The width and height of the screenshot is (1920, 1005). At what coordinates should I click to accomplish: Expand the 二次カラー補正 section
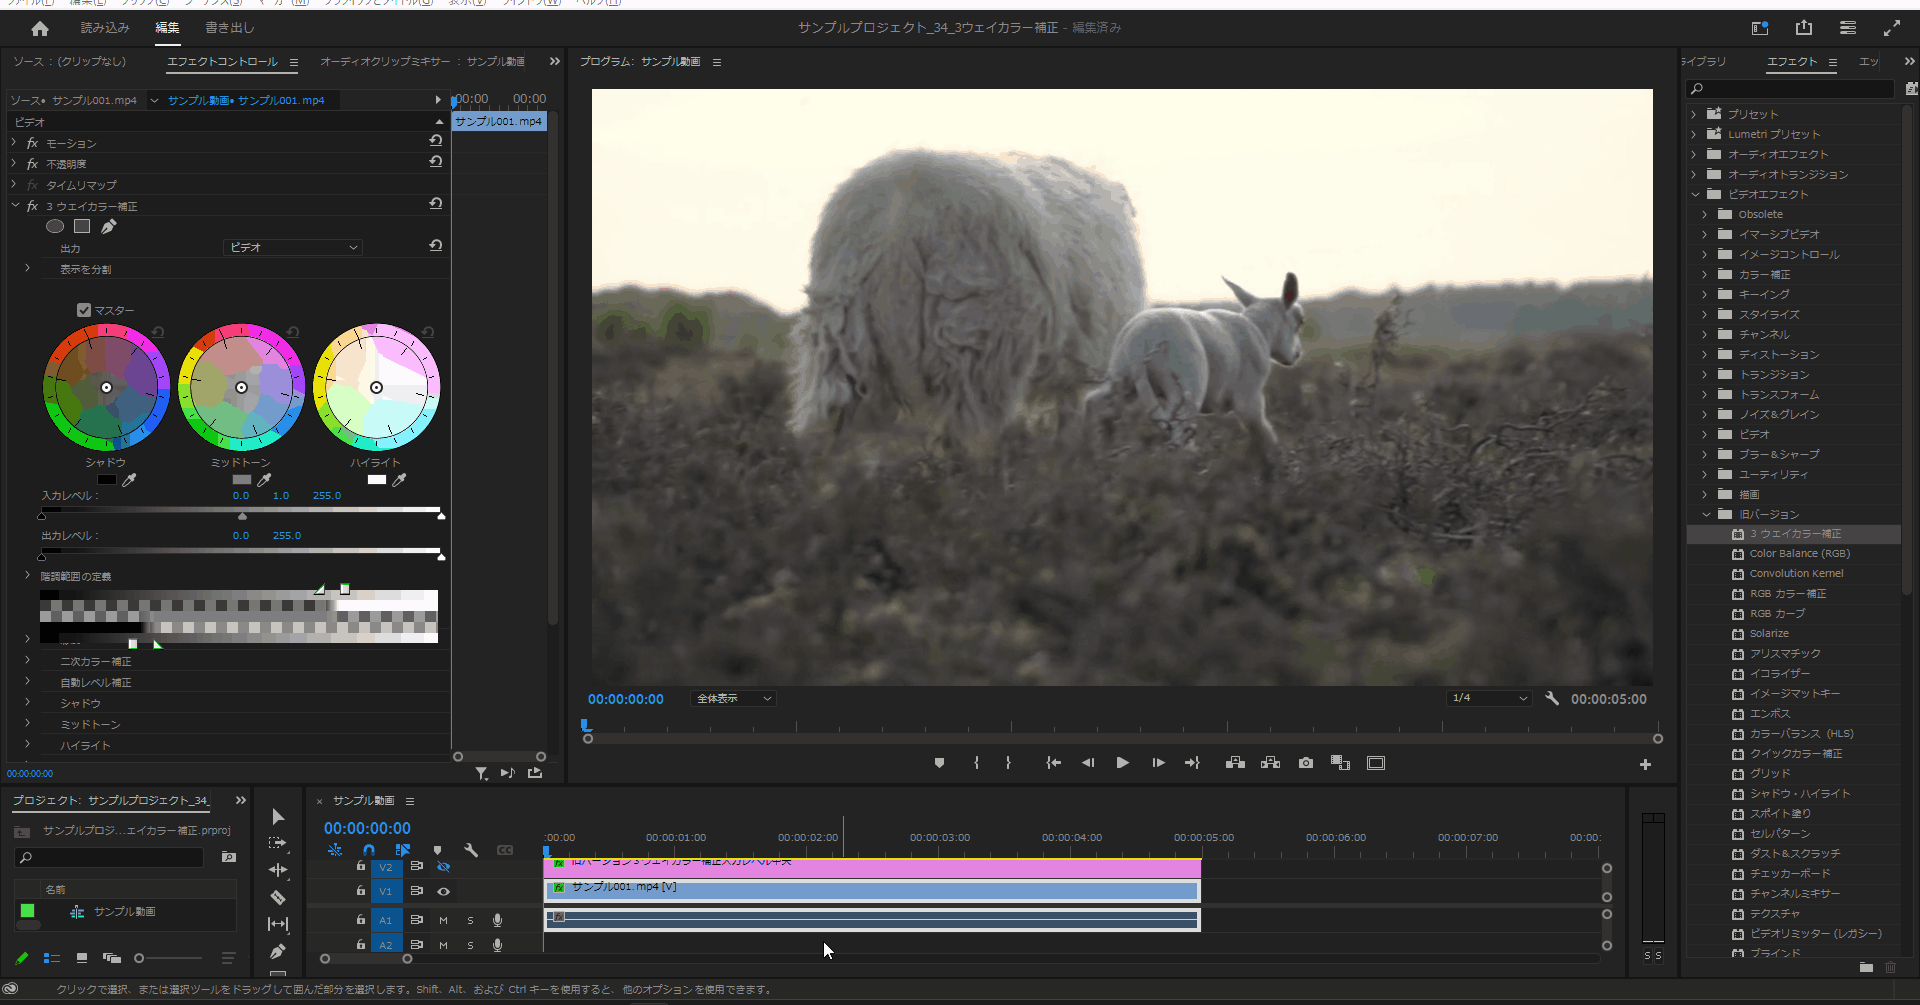tap(27, 660)
